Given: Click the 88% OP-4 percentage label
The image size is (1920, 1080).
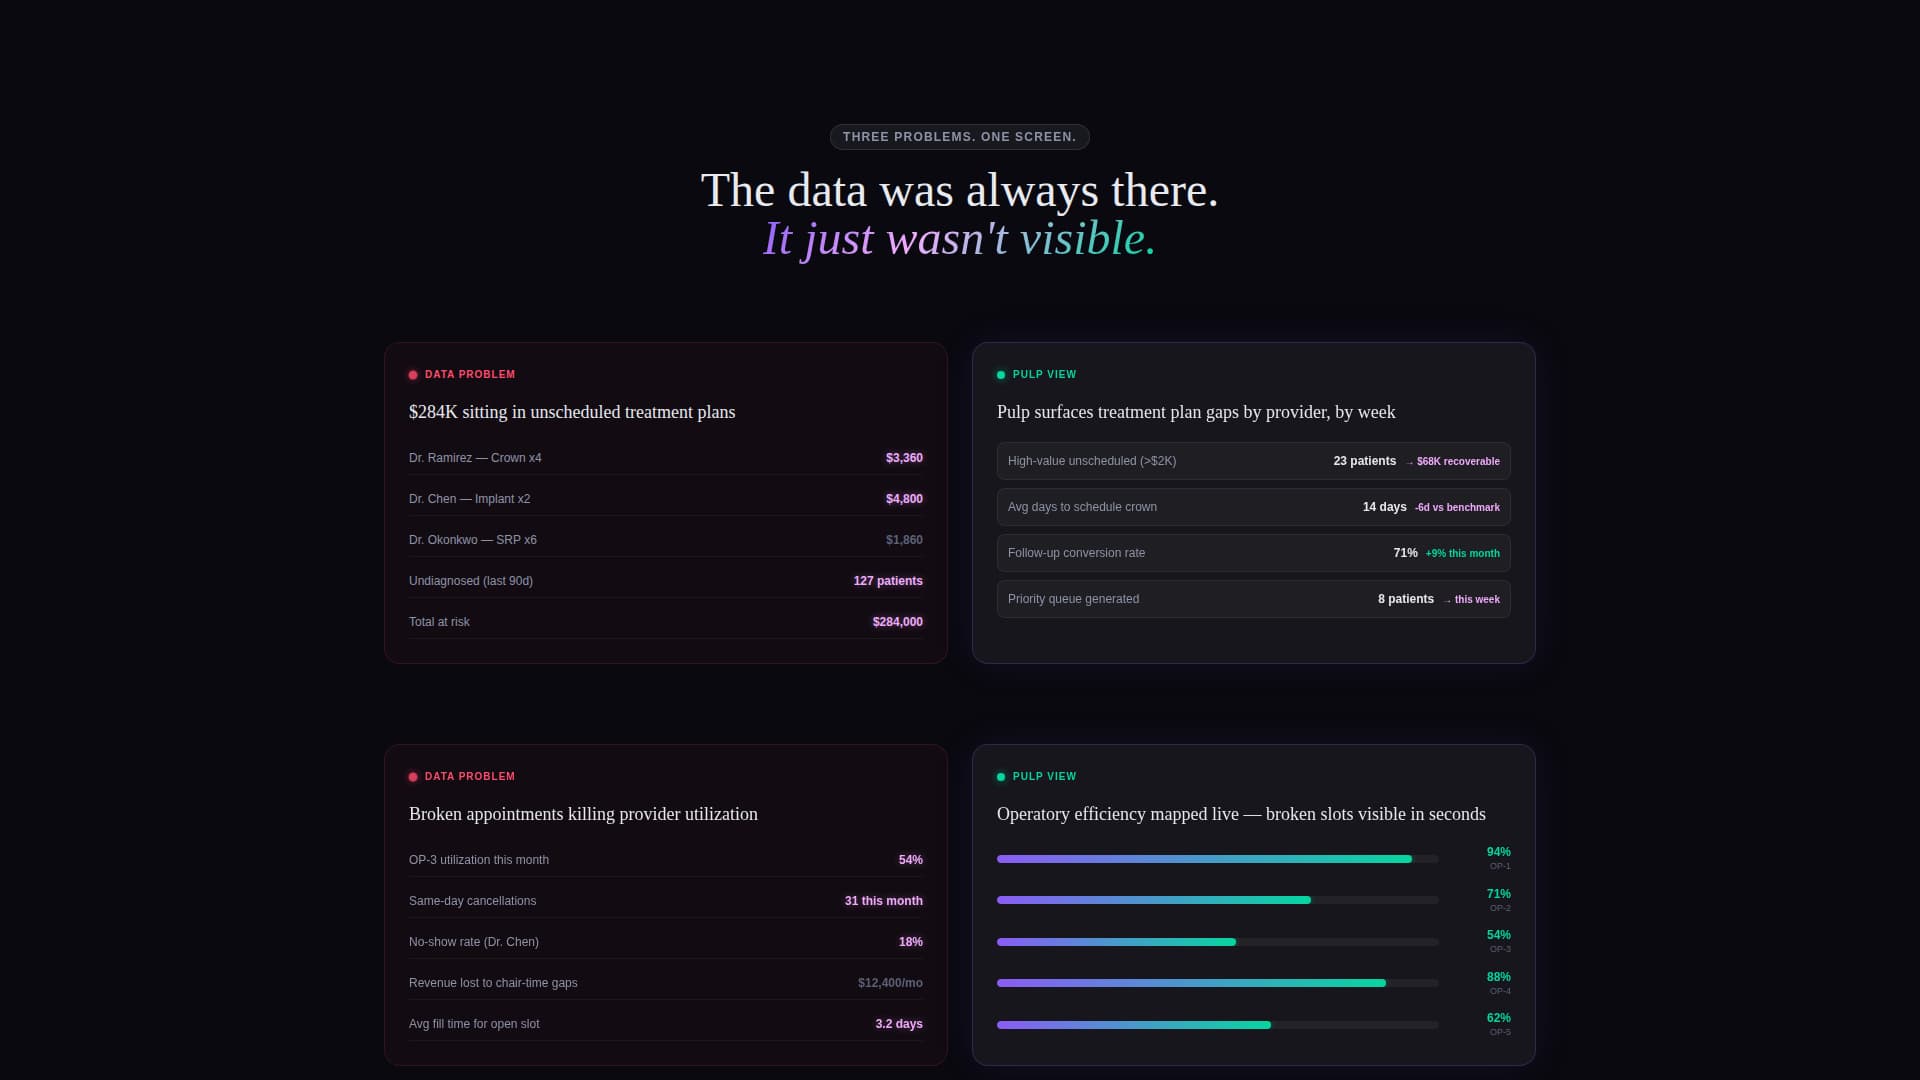Looking at the screenshot, I should click(1498, 977).
